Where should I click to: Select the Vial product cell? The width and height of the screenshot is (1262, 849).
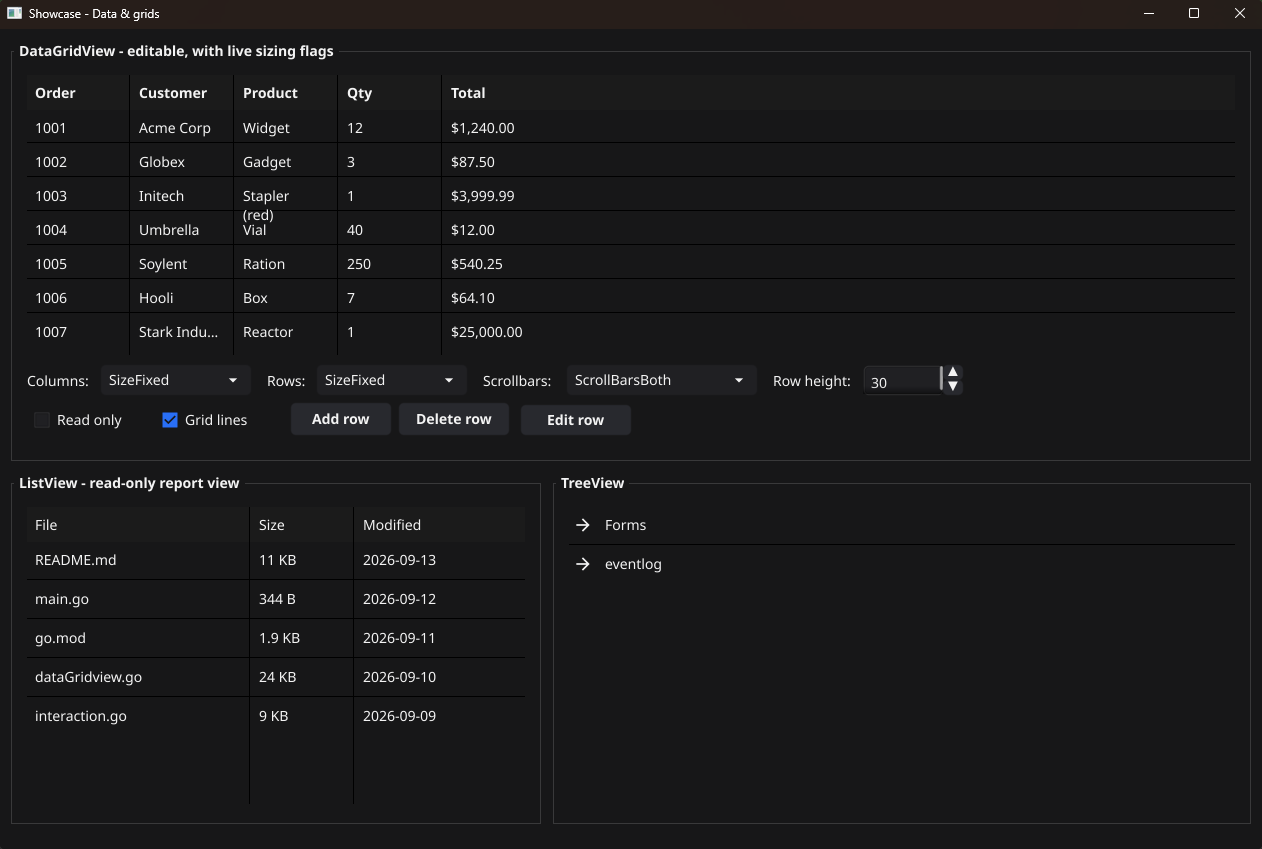(x=286, y=230)
